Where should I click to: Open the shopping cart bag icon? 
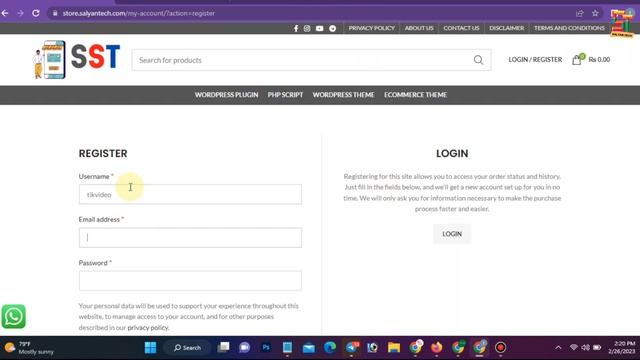click(x=577, y=60)
